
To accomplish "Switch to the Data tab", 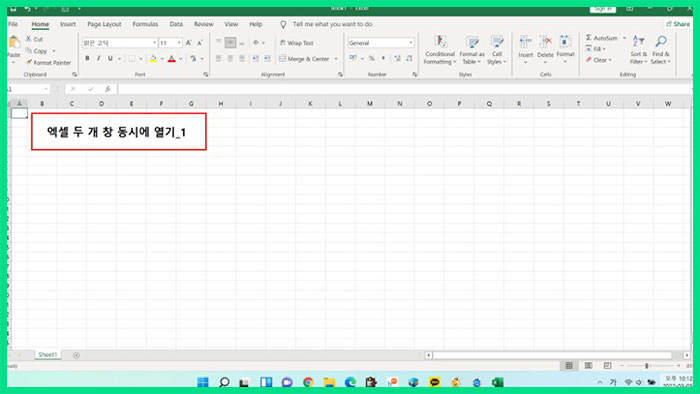I will [x=176, y=24].
